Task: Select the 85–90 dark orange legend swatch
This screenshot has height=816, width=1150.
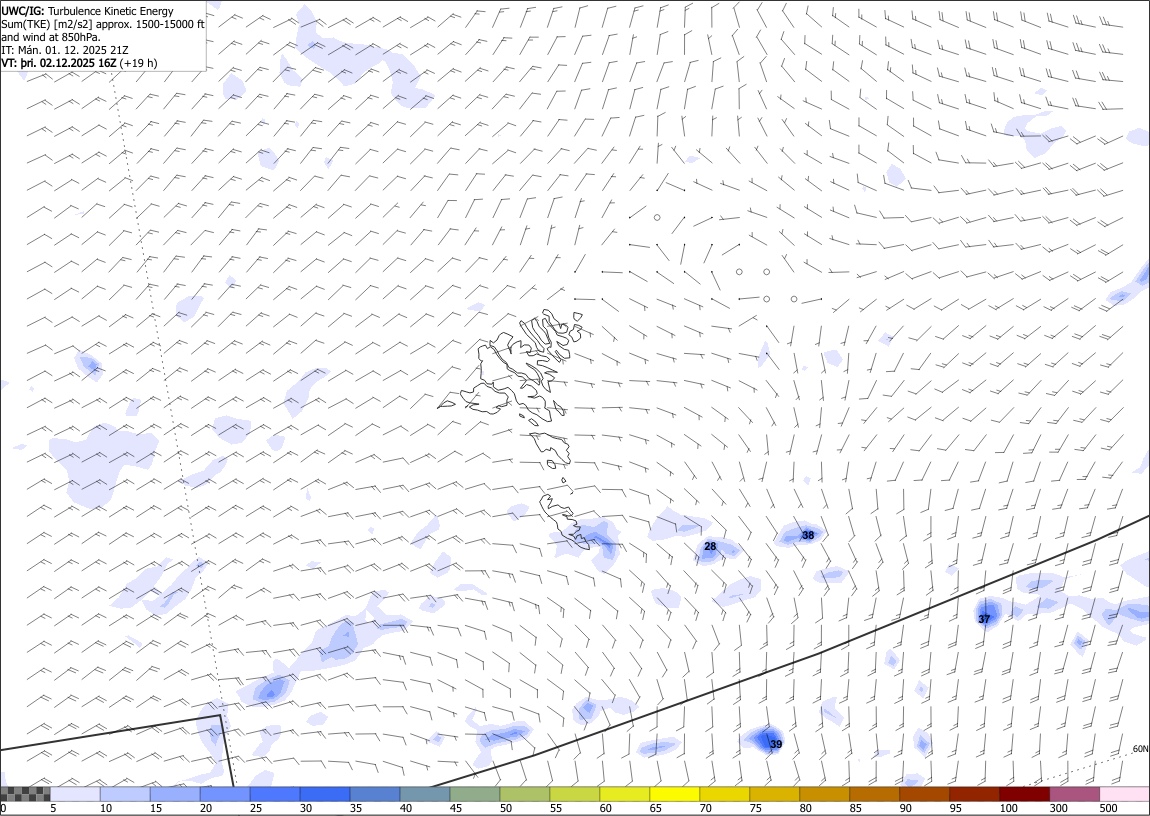Action: pyautogui.click(x=874, y=794)
